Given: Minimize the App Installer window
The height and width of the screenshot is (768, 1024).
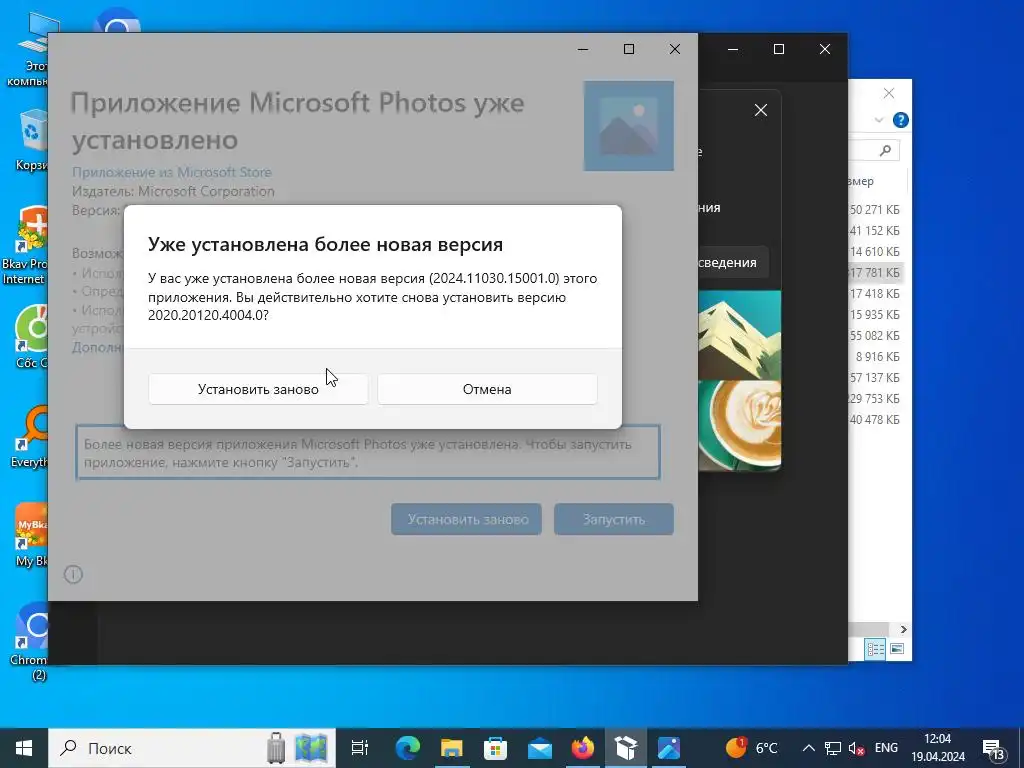Looking at the screenshot, I should click(x=583, y=49).
